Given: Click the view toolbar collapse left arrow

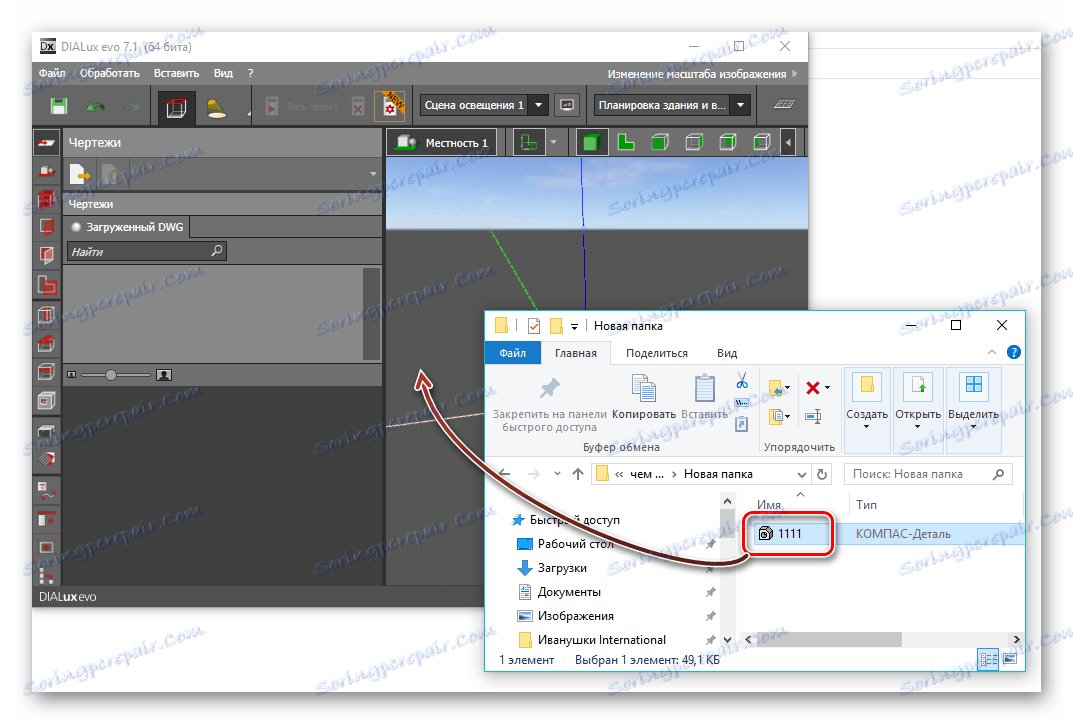Looking at the screenshot, I should click(788, 142).
